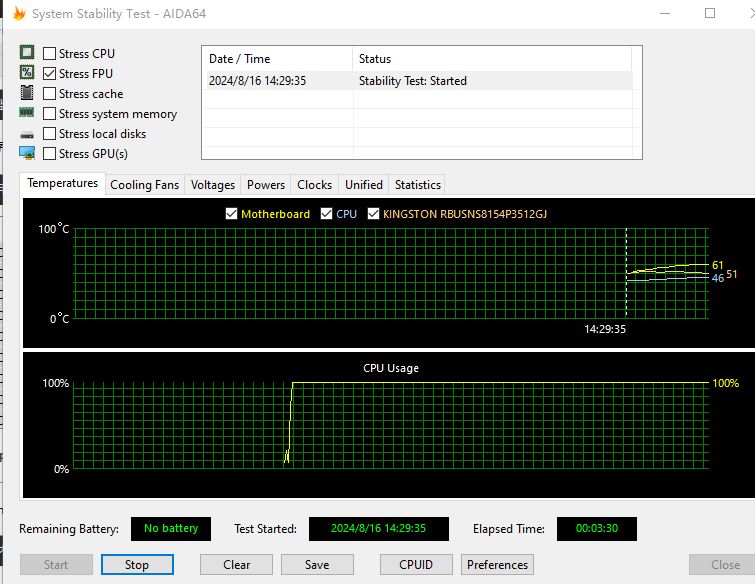The image size is (755, 584).
Task: Click the cache chip icon beside Stress cache
Action: click(x=27, y=93)
